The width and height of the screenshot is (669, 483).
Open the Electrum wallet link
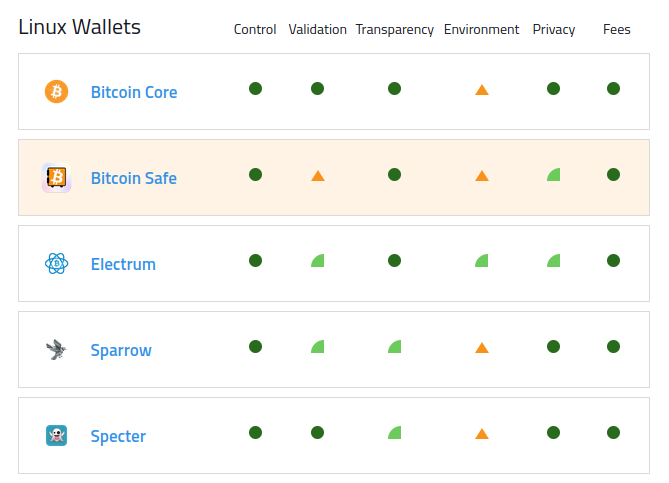(123, 264)
